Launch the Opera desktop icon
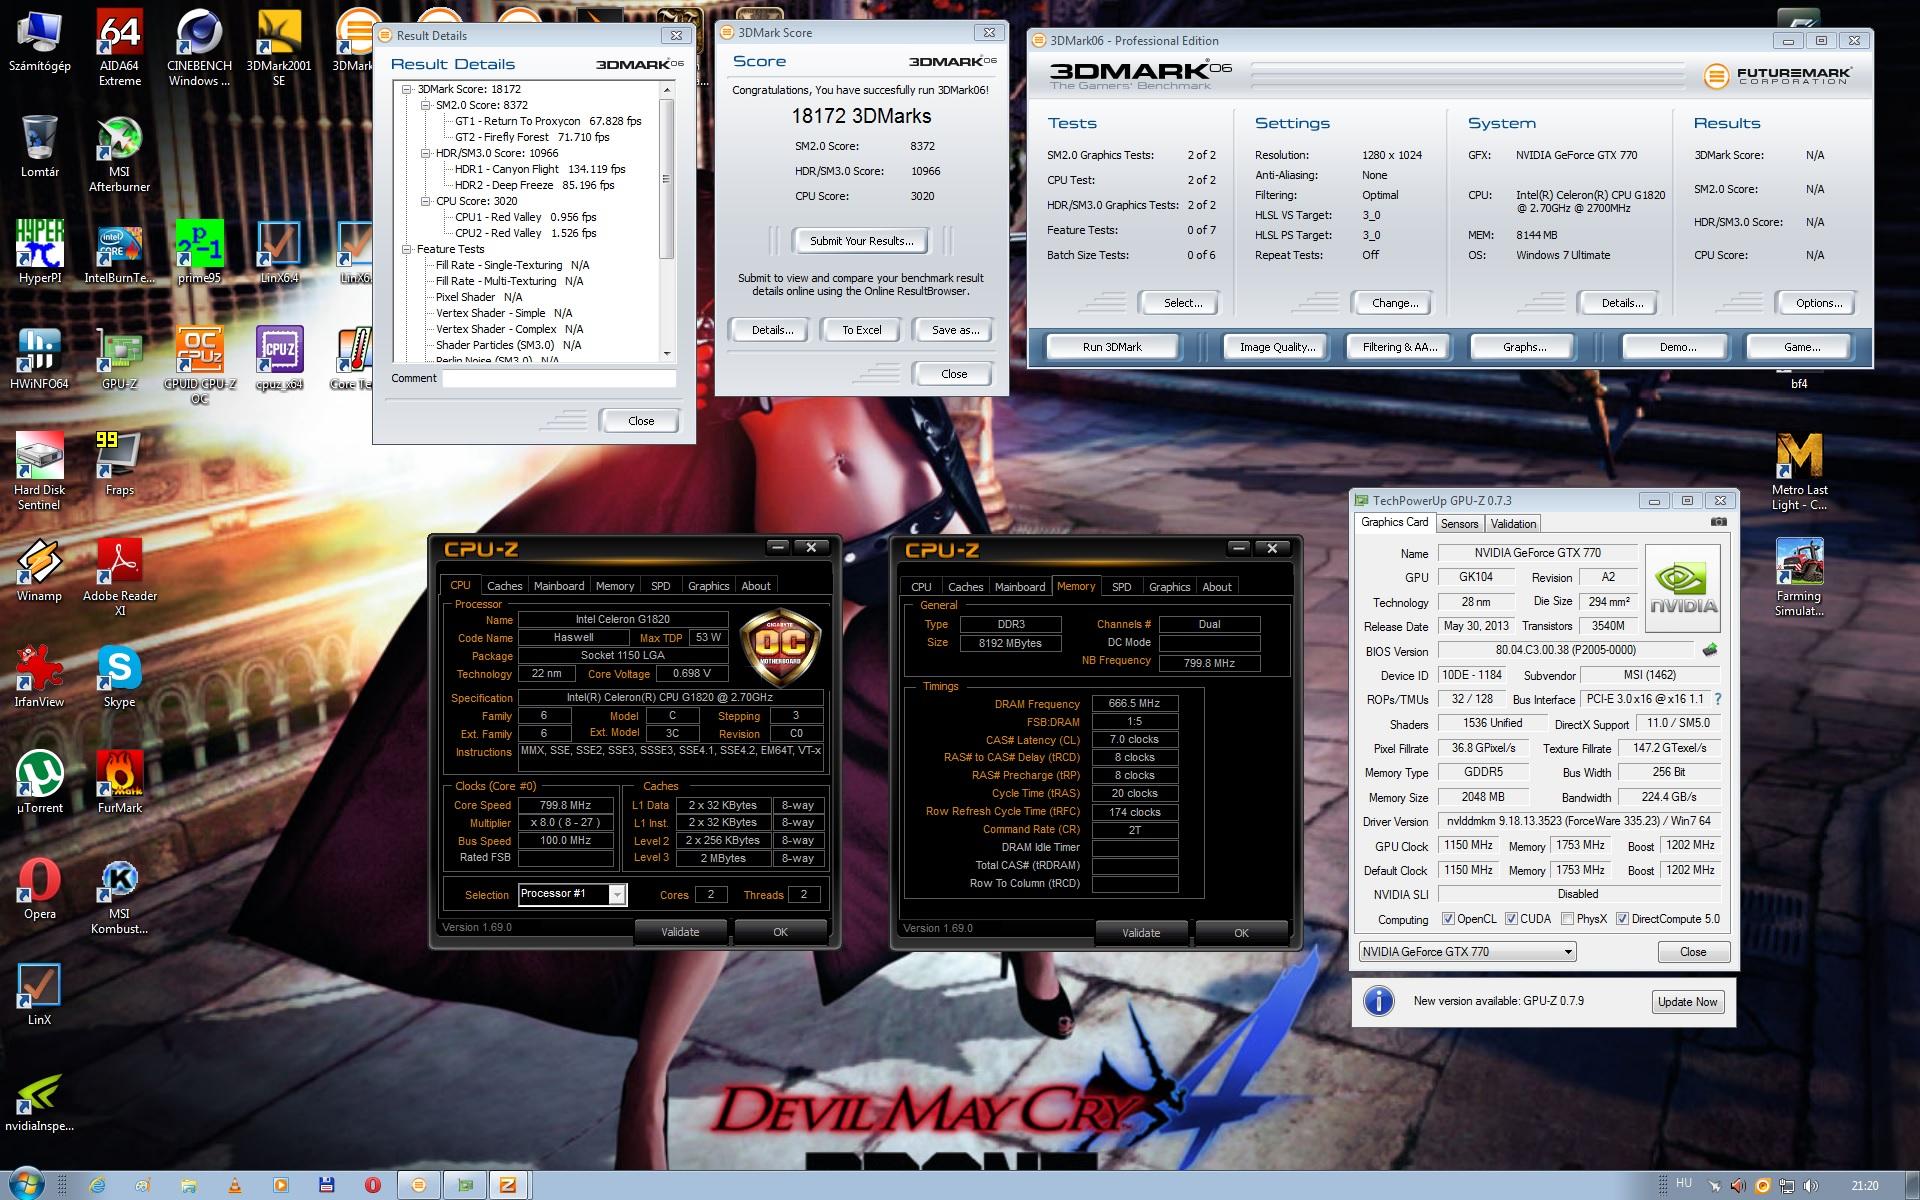1920x1200 pixels. pyautogui.click(x=39, y=889)
